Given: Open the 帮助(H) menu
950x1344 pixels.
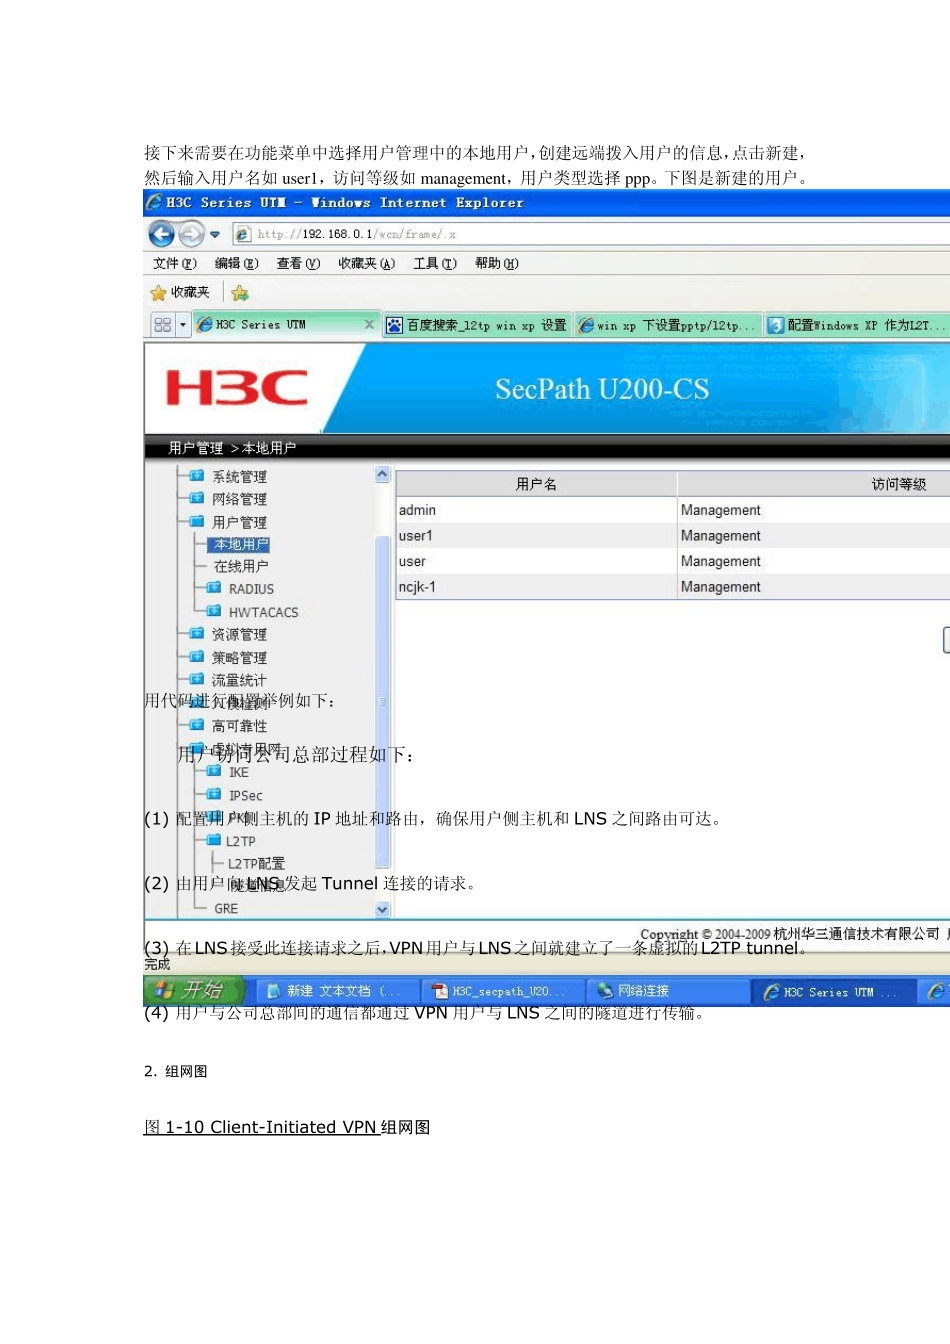Looking at the screenshot, I should pyautogui.click(x=496, y=263).
